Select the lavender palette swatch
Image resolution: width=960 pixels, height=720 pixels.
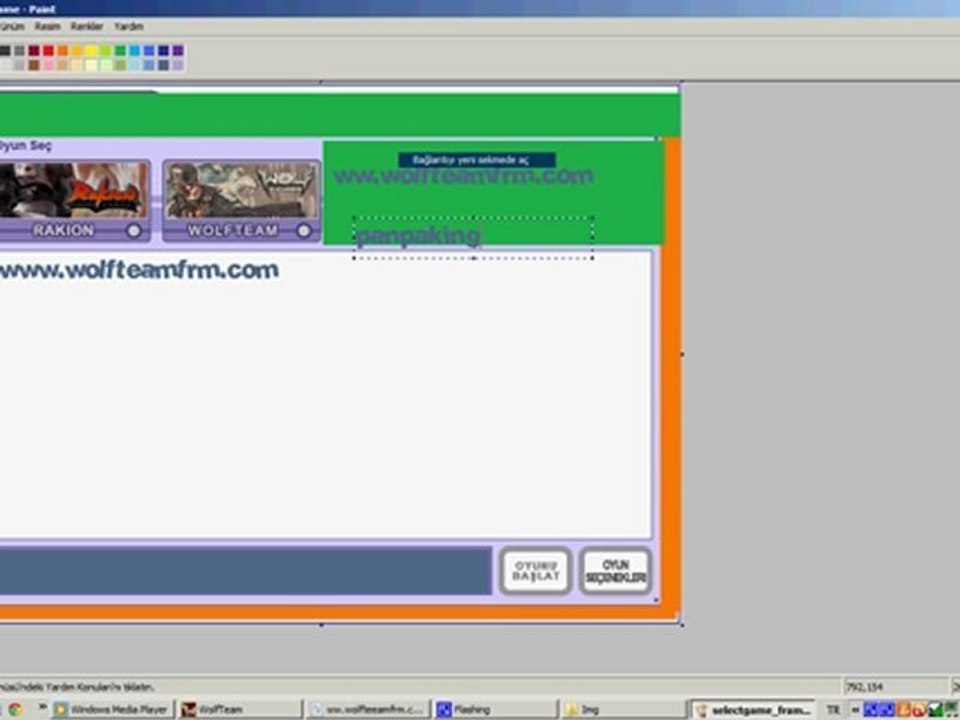tap(178, 65)
